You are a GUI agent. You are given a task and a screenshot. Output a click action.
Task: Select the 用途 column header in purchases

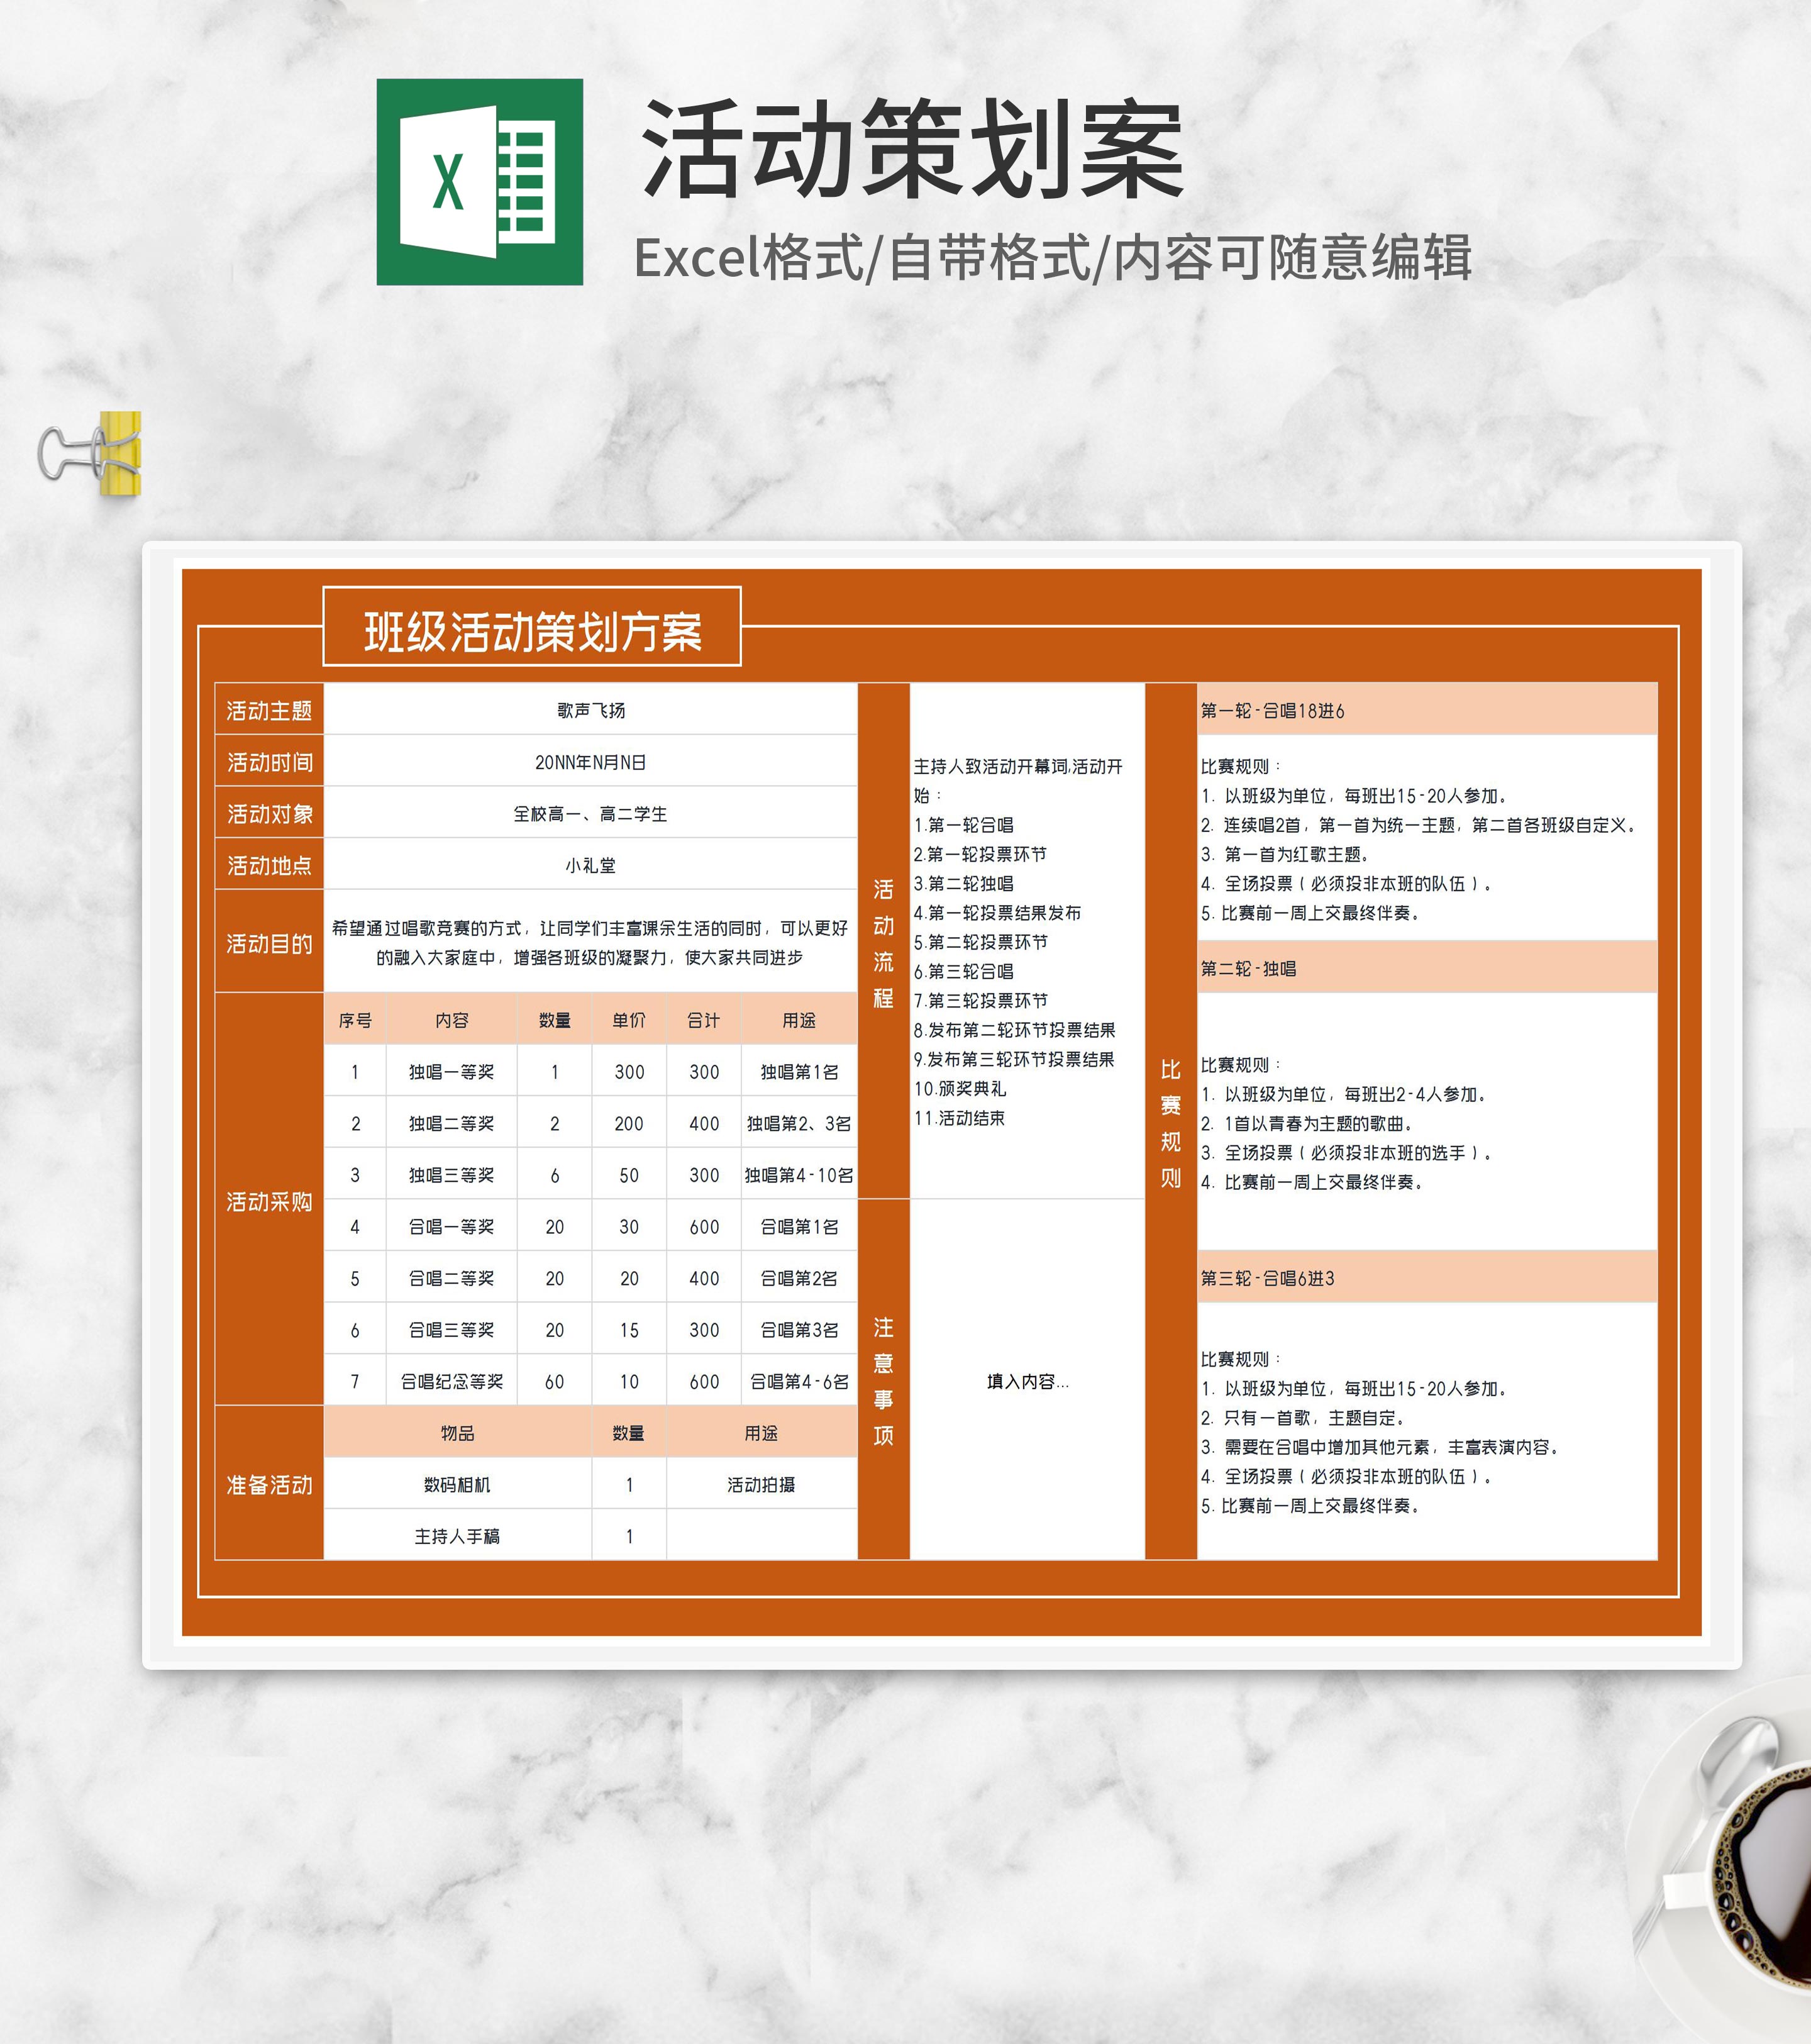pos(798,1020)
